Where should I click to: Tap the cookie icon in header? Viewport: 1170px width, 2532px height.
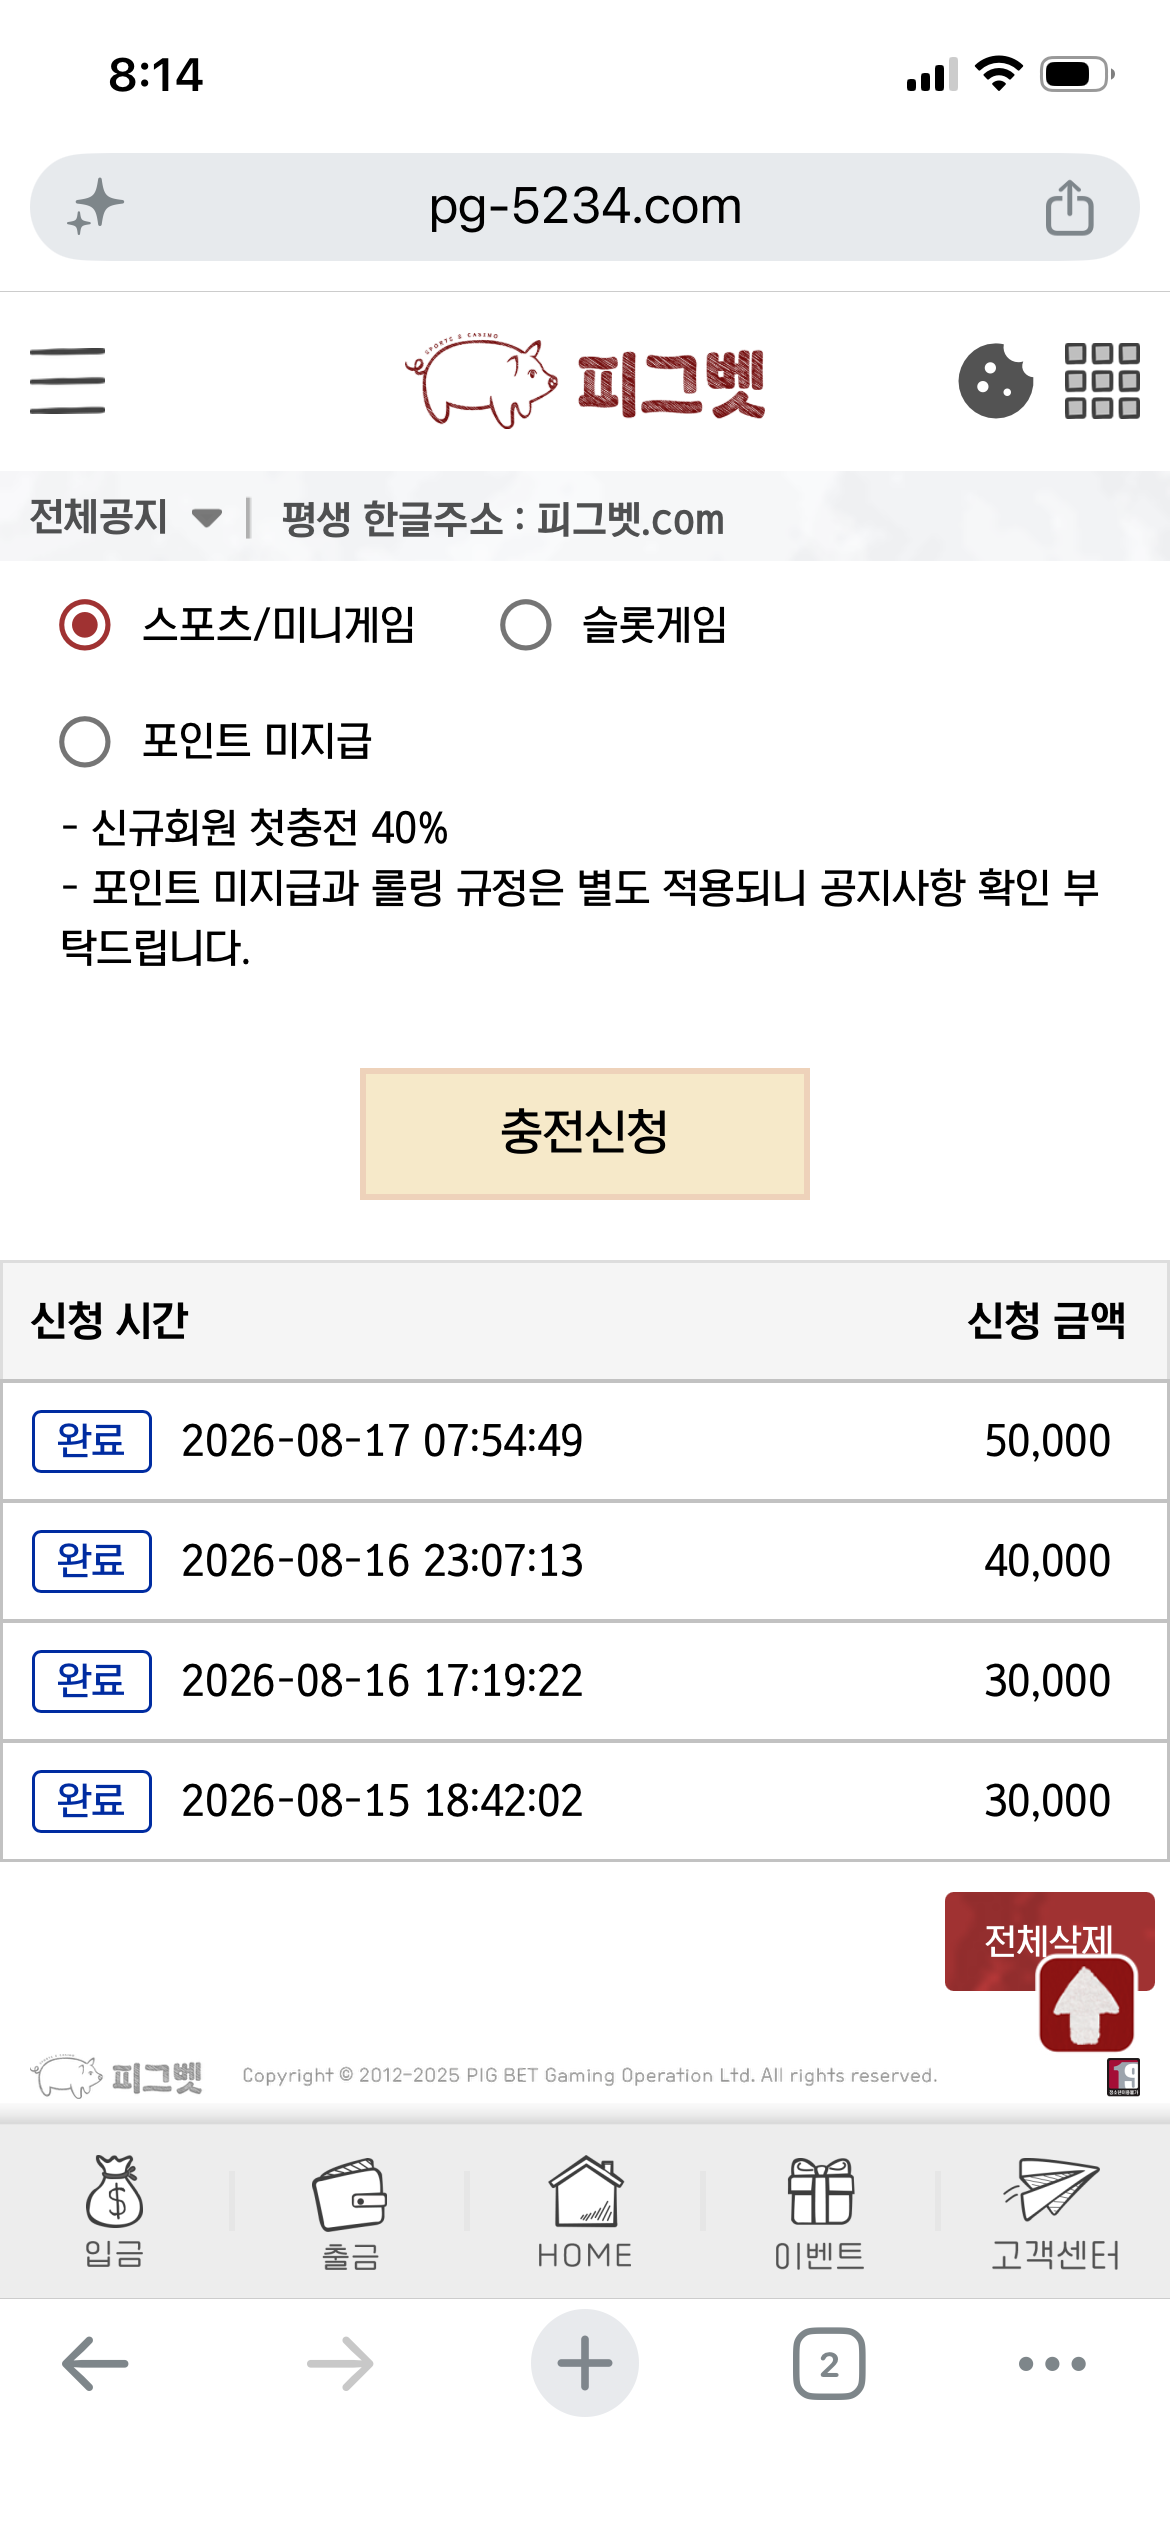[x=995, y=381]
